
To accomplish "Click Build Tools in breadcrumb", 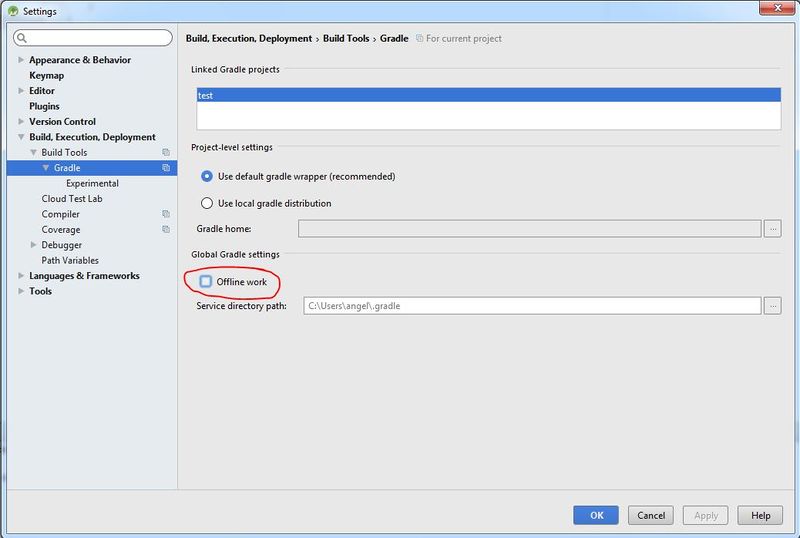I will click(x=346, y=38).
